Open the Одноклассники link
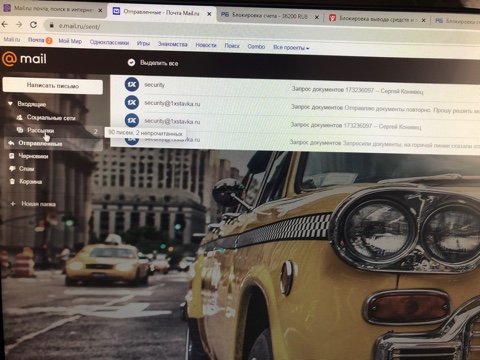480x360 pixels. point(109,42)
